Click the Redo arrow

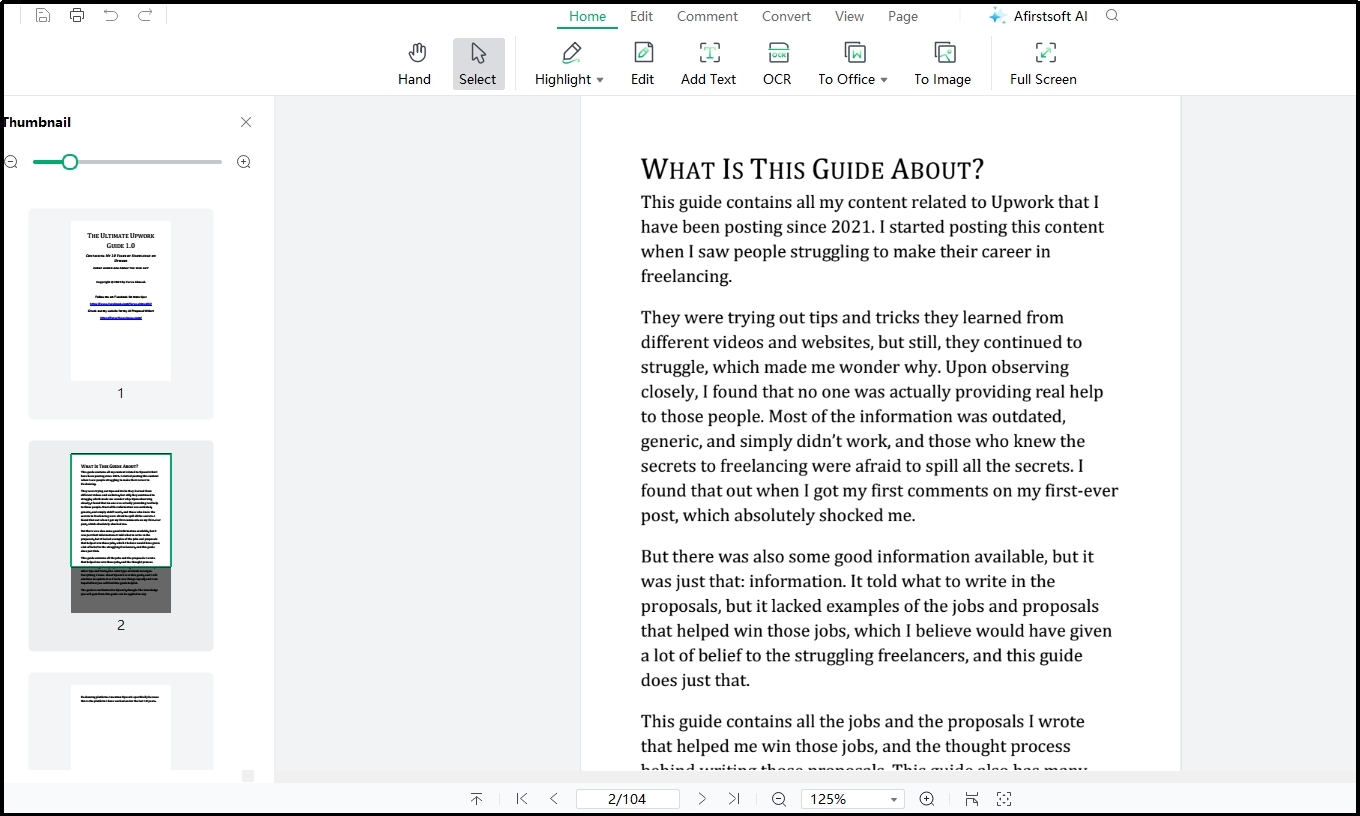pyautogui.click(x=145, y=15)
